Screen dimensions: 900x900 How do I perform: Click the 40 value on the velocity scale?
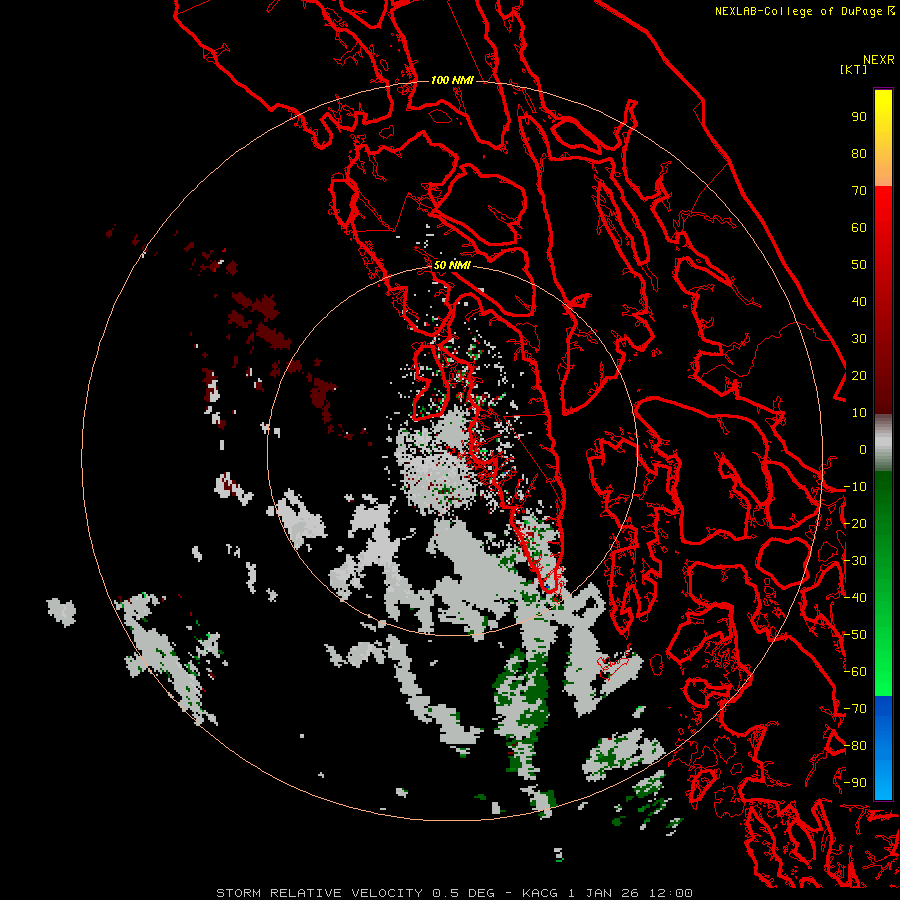pyautogui.click(x=859, y=302)
